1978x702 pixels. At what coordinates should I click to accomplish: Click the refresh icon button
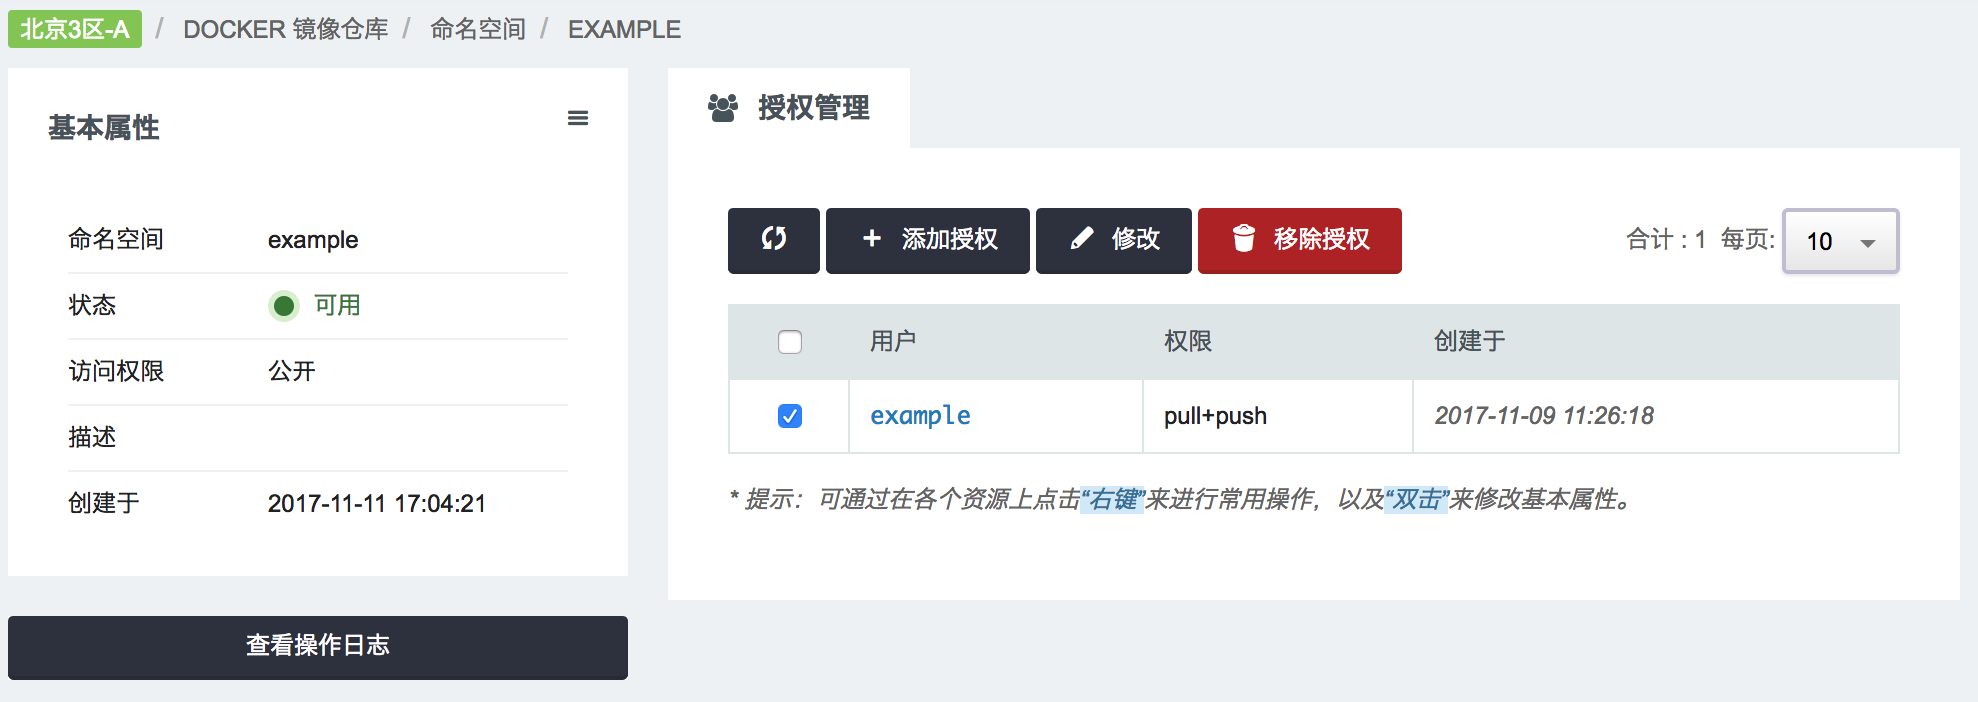773,240
